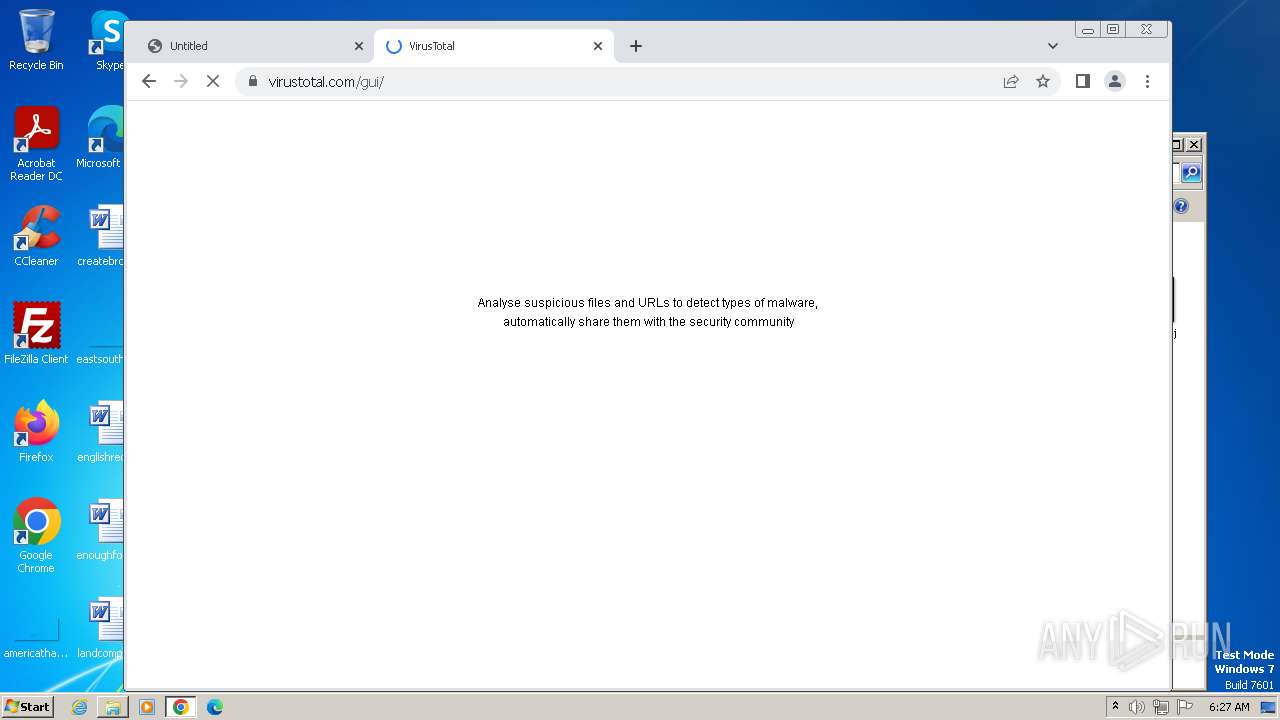1280x720 pixels.
Task: Open Acrobat Reader DC desktop shortcut
Action: pos(36,144)
